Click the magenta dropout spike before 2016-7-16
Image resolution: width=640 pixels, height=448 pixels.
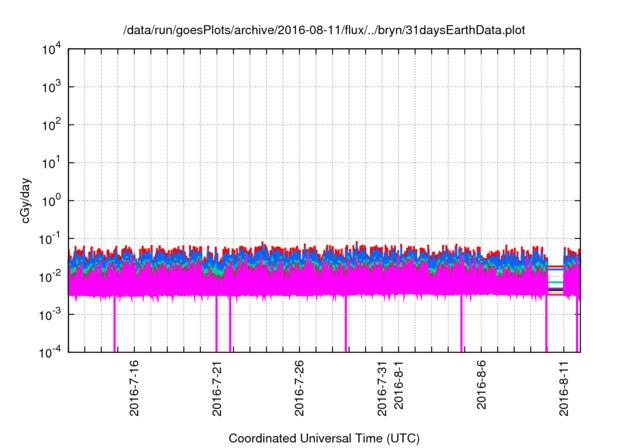tap(114, 325)
